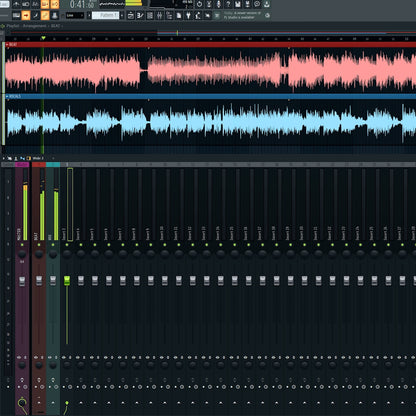Click the green Insert 3 volume fader

(67, 281)
